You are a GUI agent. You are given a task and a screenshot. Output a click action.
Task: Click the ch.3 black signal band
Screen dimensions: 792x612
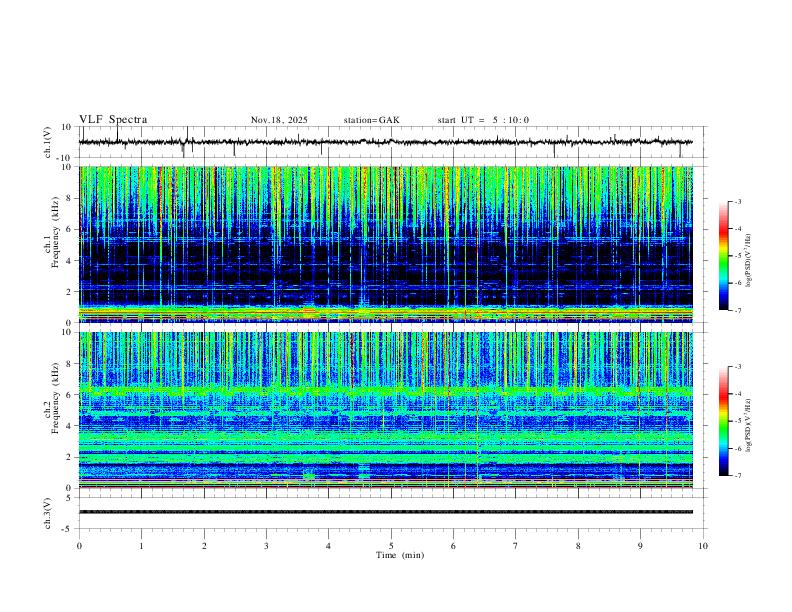tap(386, 512)
